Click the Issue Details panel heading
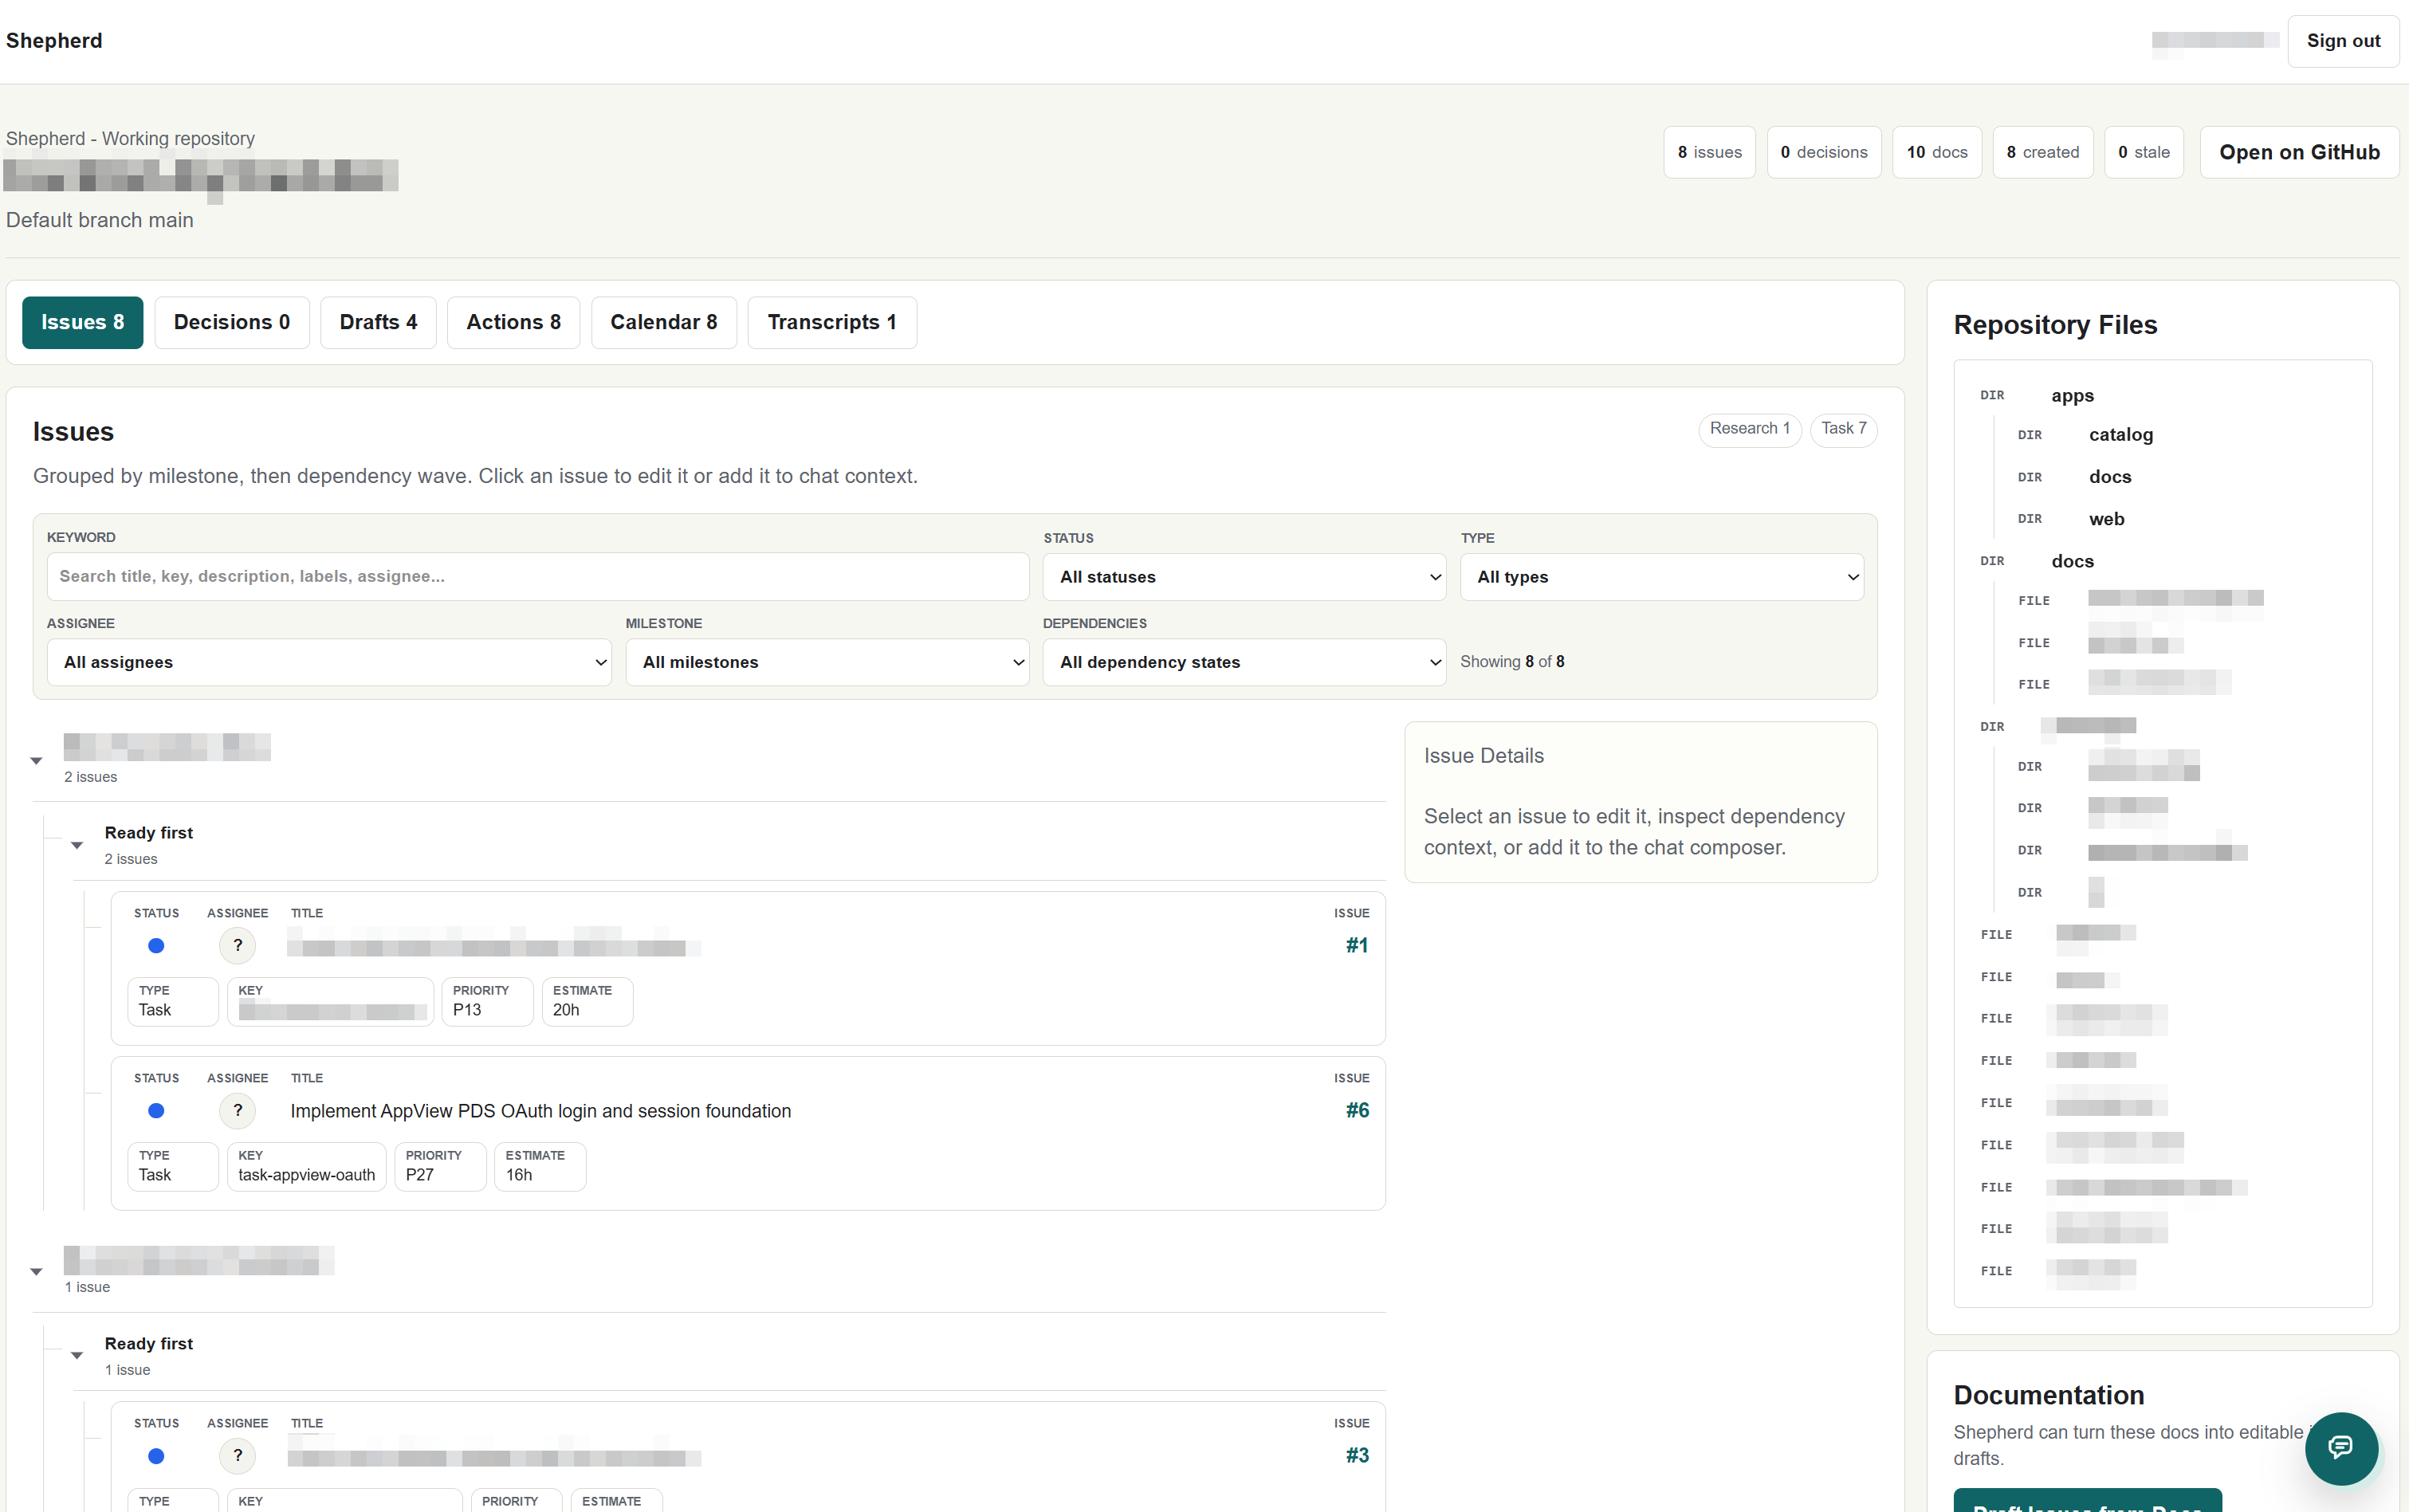 pyautogui.click(x=1483, y=756)
